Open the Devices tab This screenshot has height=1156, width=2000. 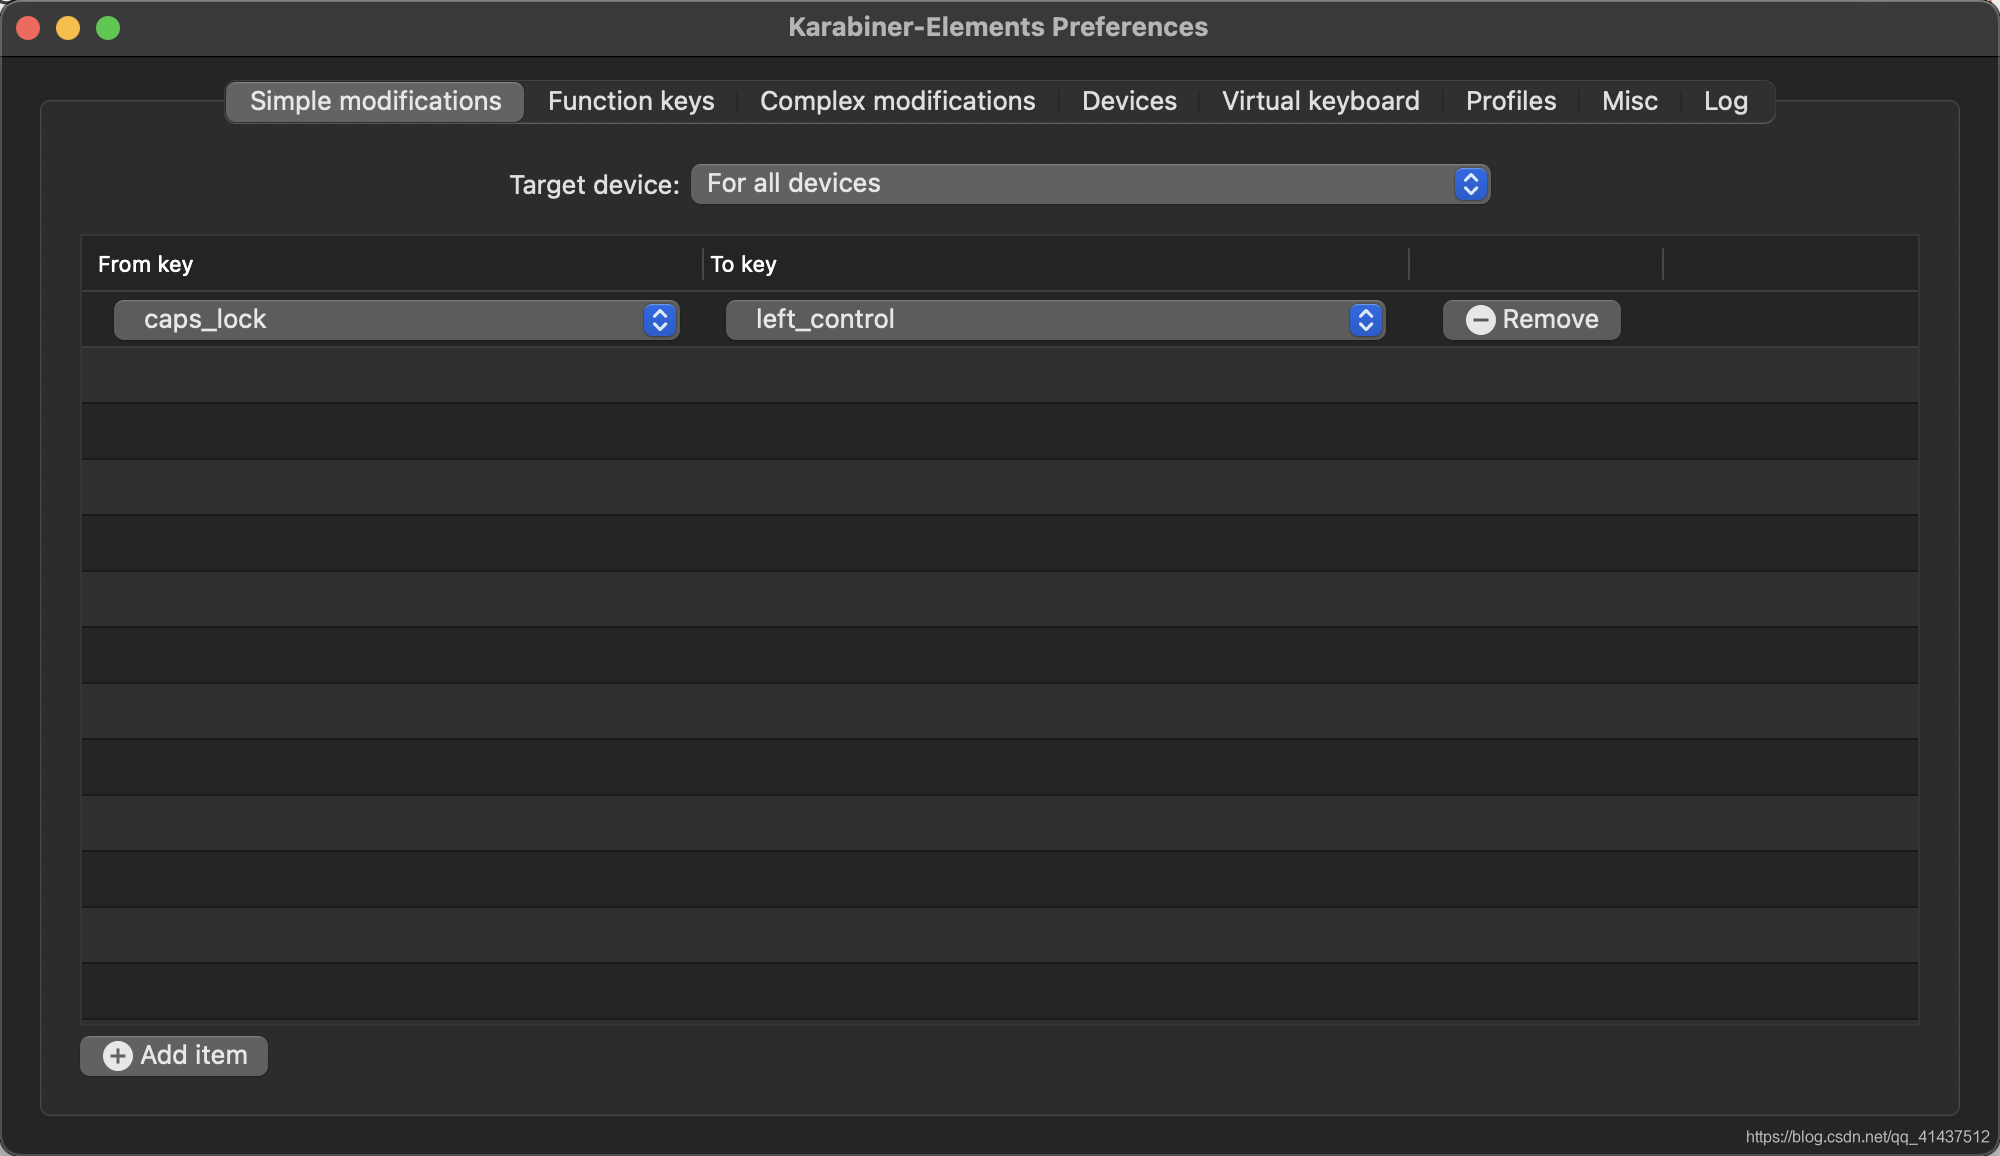pyautogui.click(x=1129, y=101)
